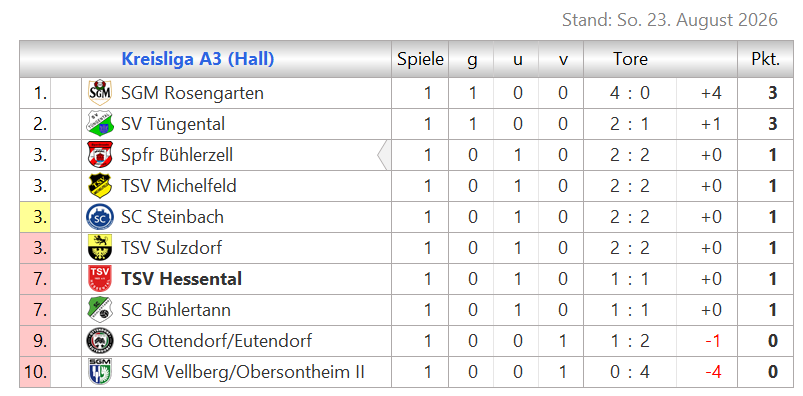Image resolution: width=803 pixels, height=396 pixels.
Task: Click the pink rank 10 cell
Action: click(35, 372)
